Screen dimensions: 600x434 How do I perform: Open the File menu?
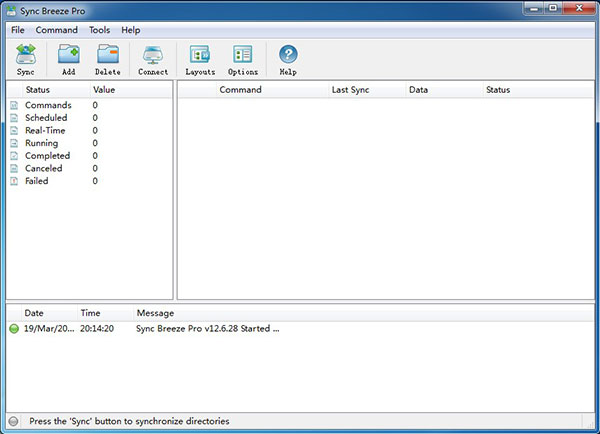(x=18, y=30)
